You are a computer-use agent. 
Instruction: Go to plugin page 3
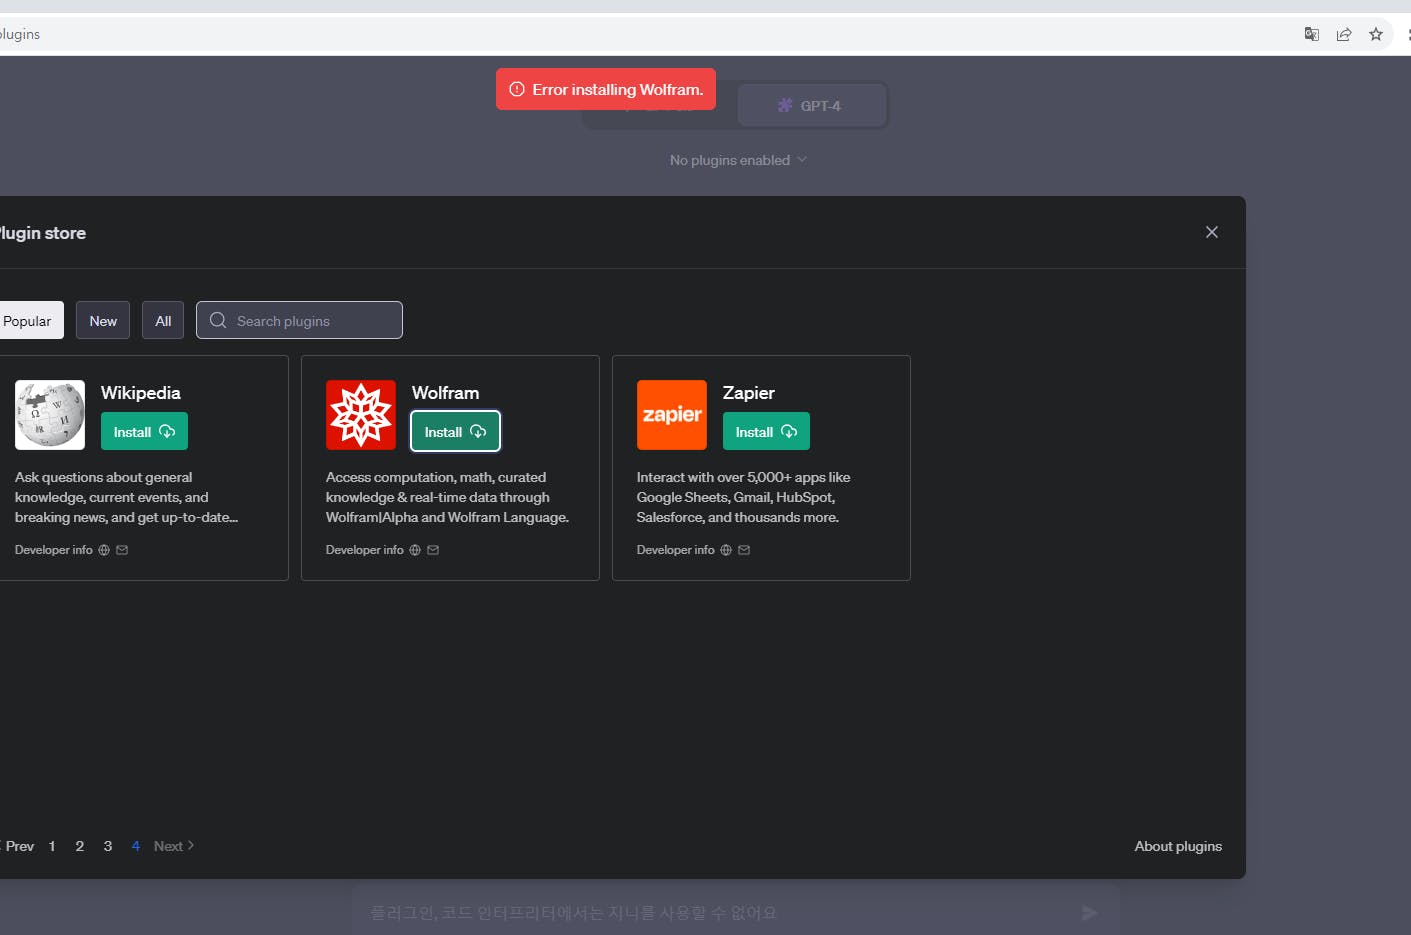point(108,846)
